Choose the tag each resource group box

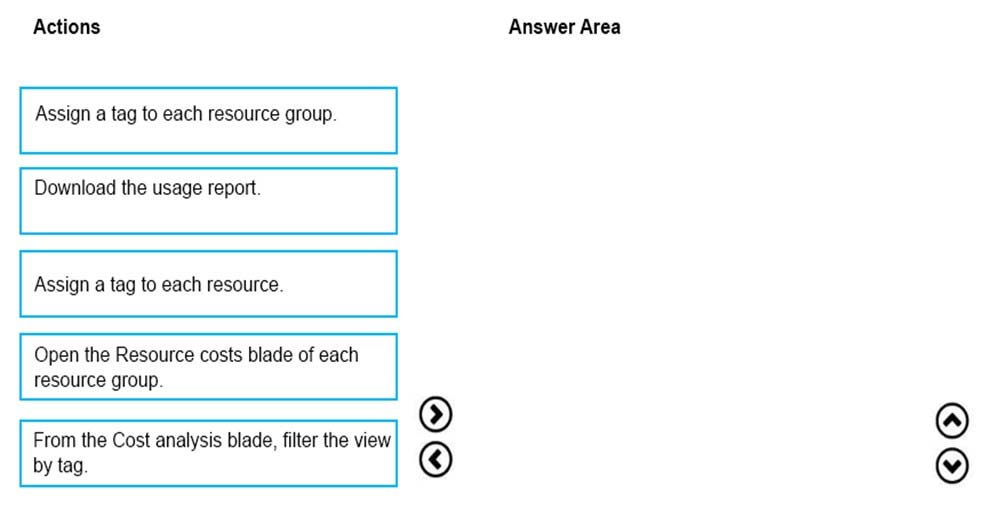(x=208, y=121)
